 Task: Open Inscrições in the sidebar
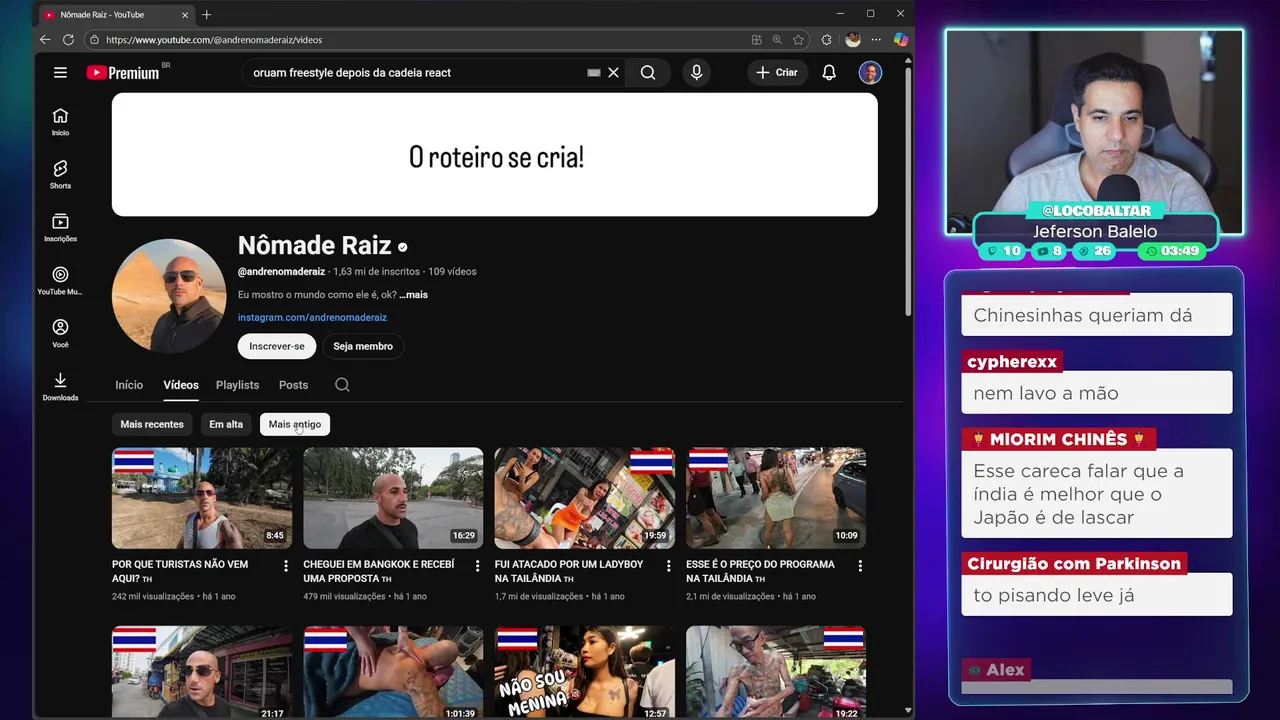point(60,227)
